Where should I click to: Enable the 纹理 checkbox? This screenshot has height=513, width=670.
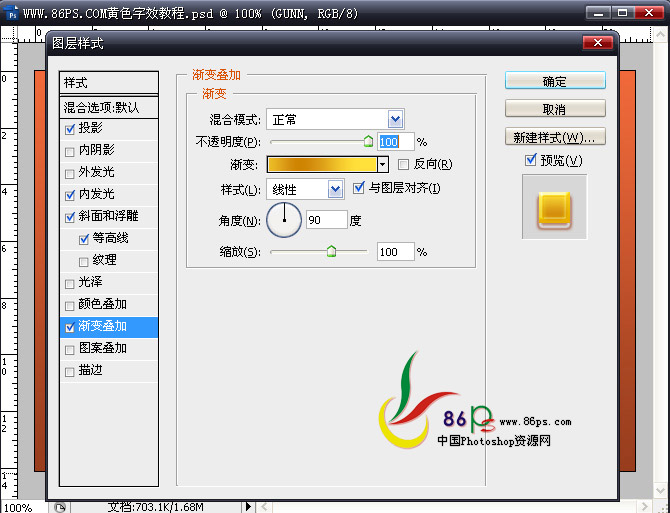[x=84, y=261]
